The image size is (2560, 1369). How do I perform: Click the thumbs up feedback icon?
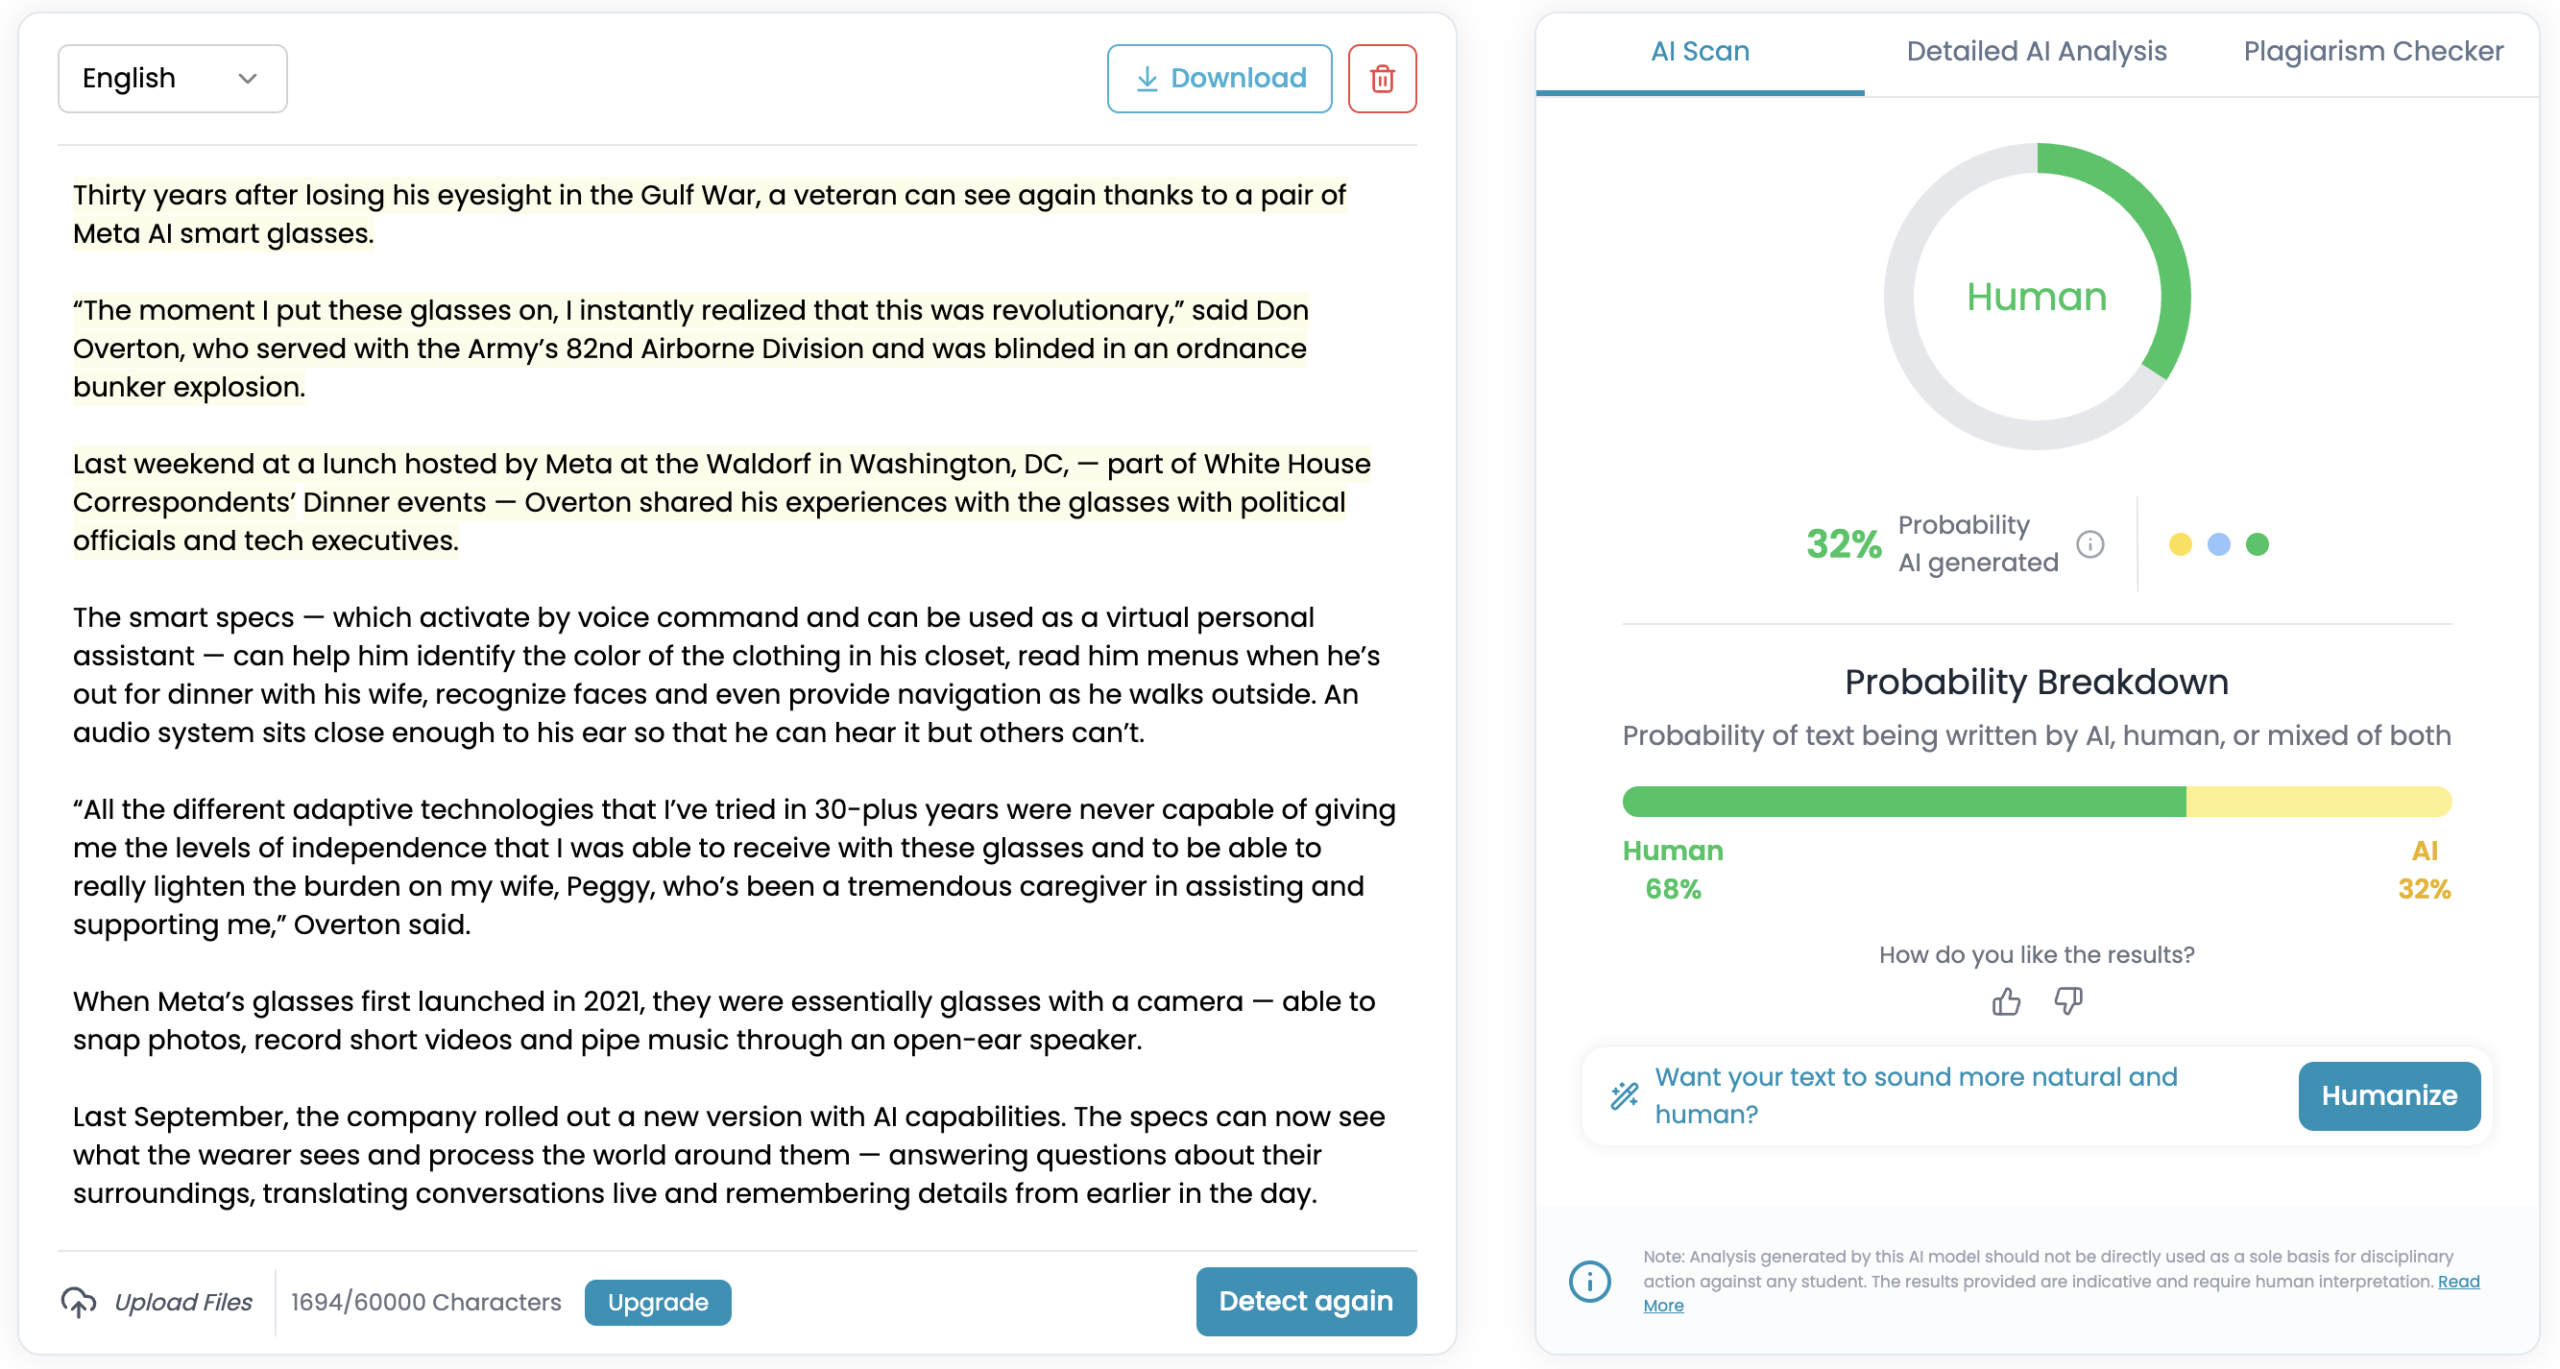(2005, 1001)
